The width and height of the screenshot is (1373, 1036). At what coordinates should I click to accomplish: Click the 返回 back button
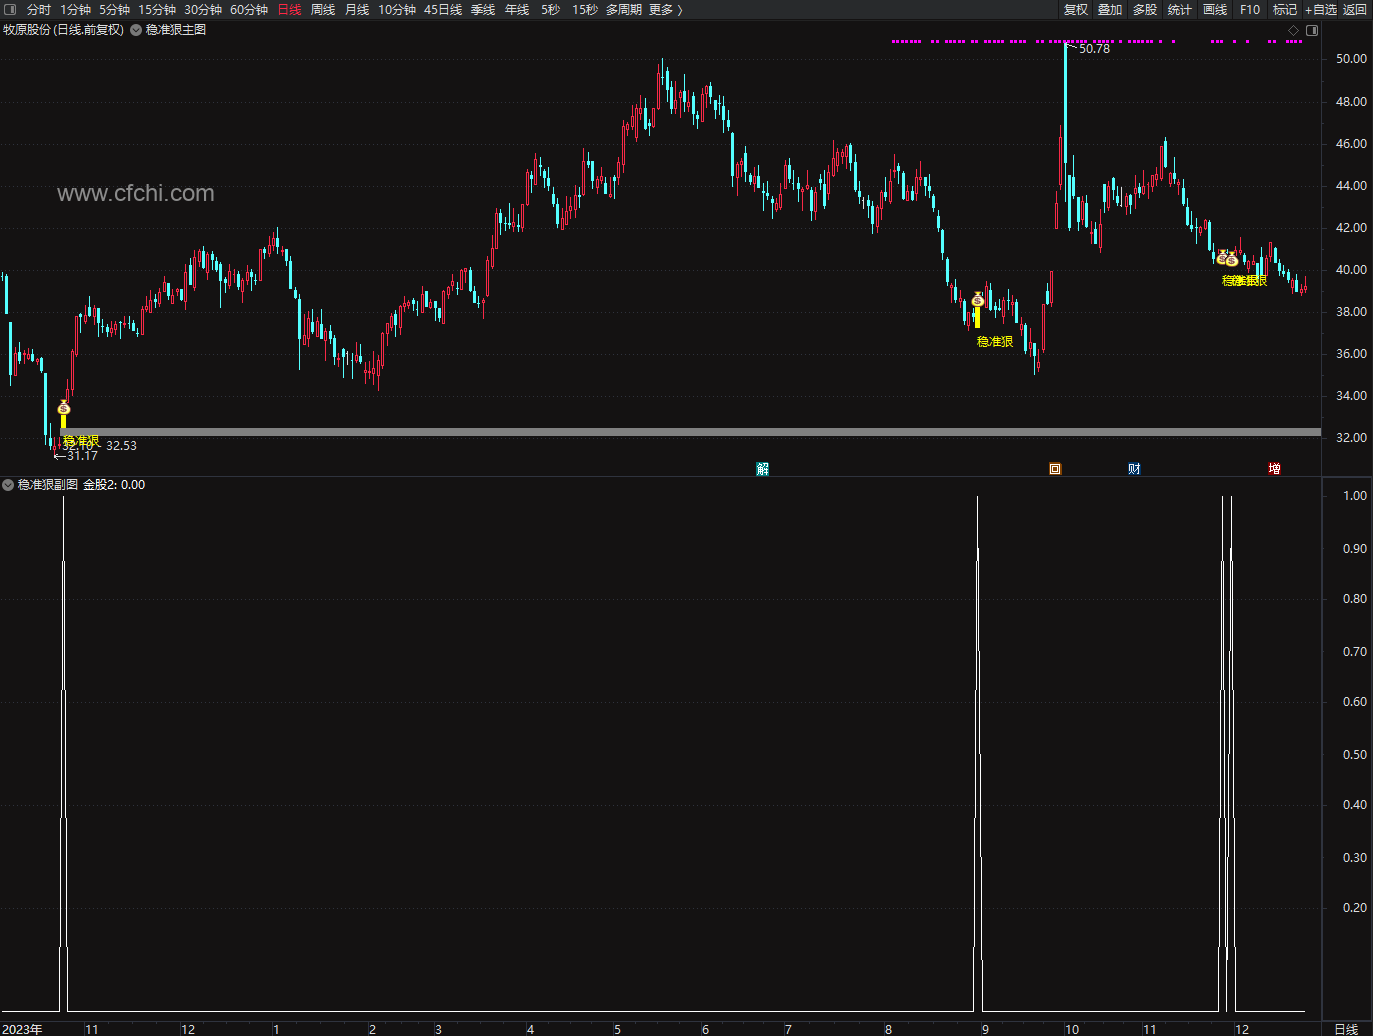(x=1355, y=9)
